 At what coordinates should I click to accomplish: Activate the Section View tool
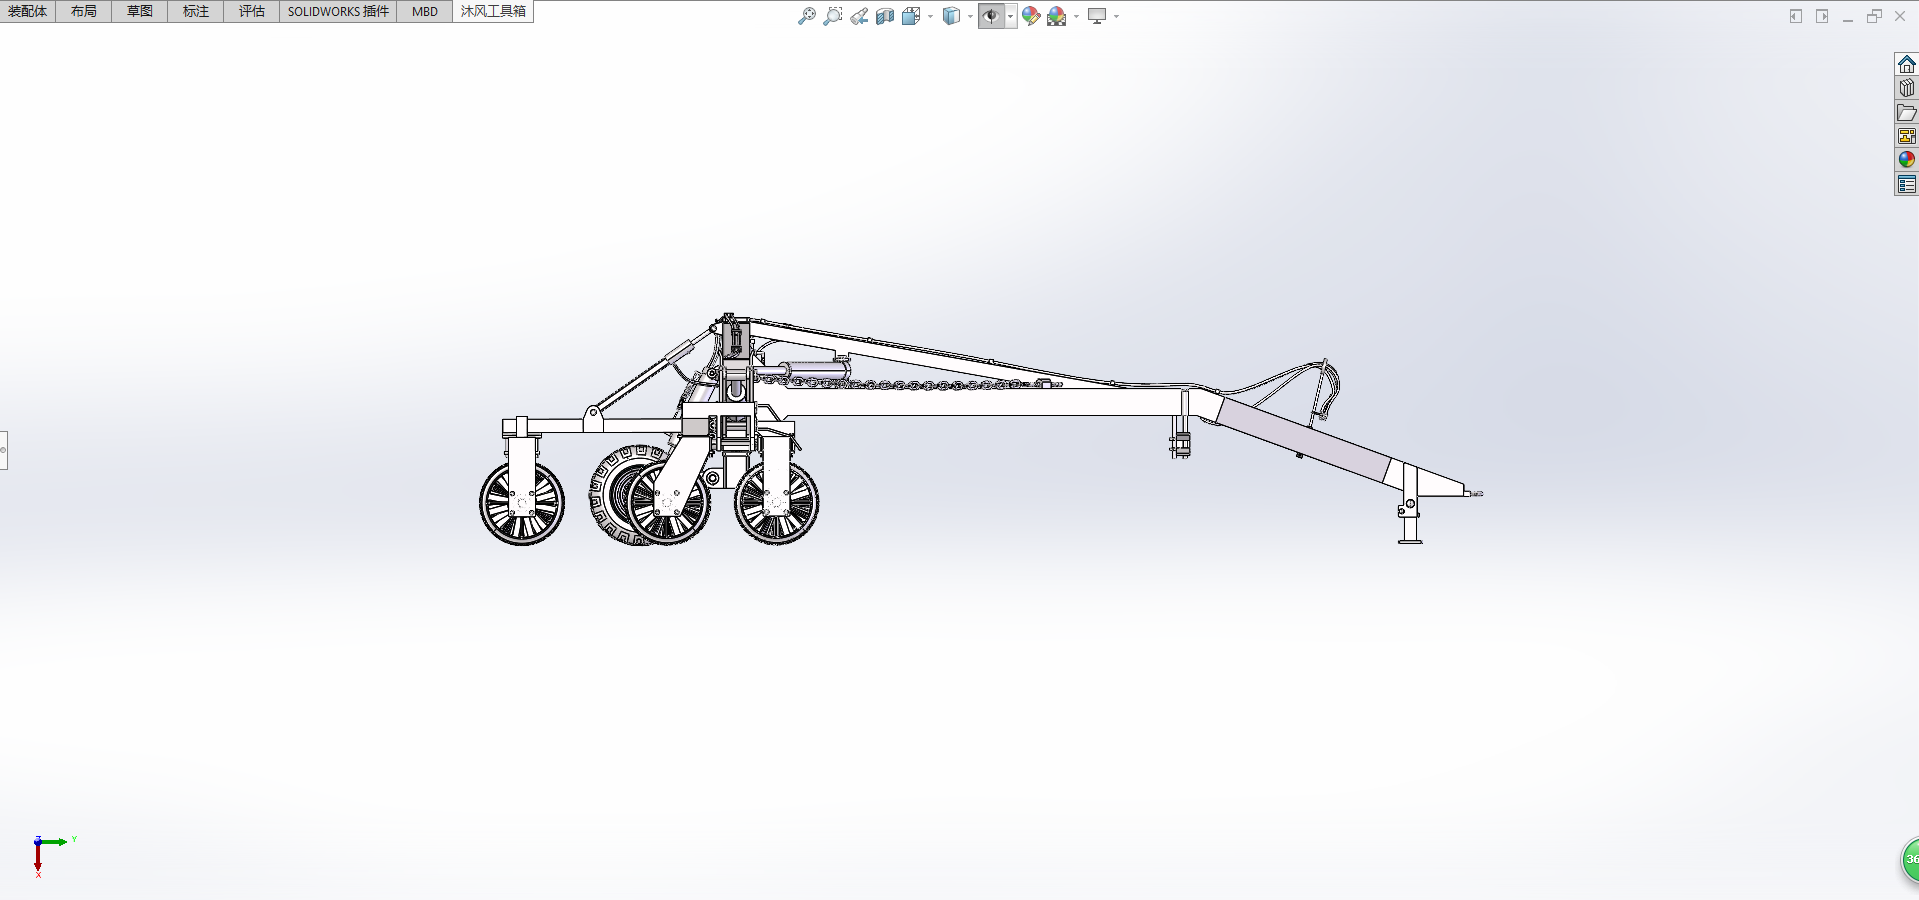pos(885,16)
